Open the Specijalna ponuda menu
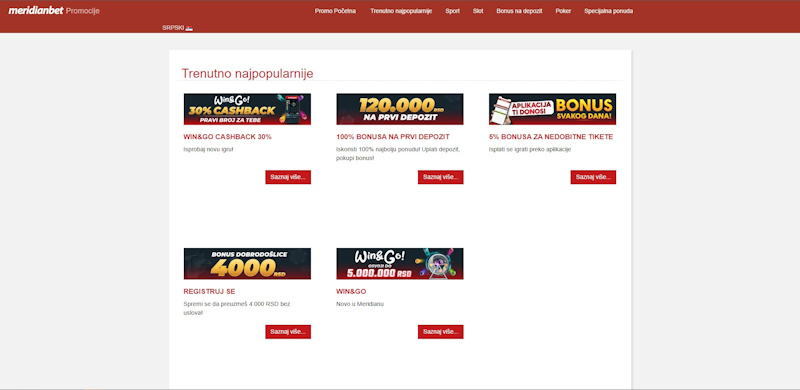800x390 pixels. point(609,11)
